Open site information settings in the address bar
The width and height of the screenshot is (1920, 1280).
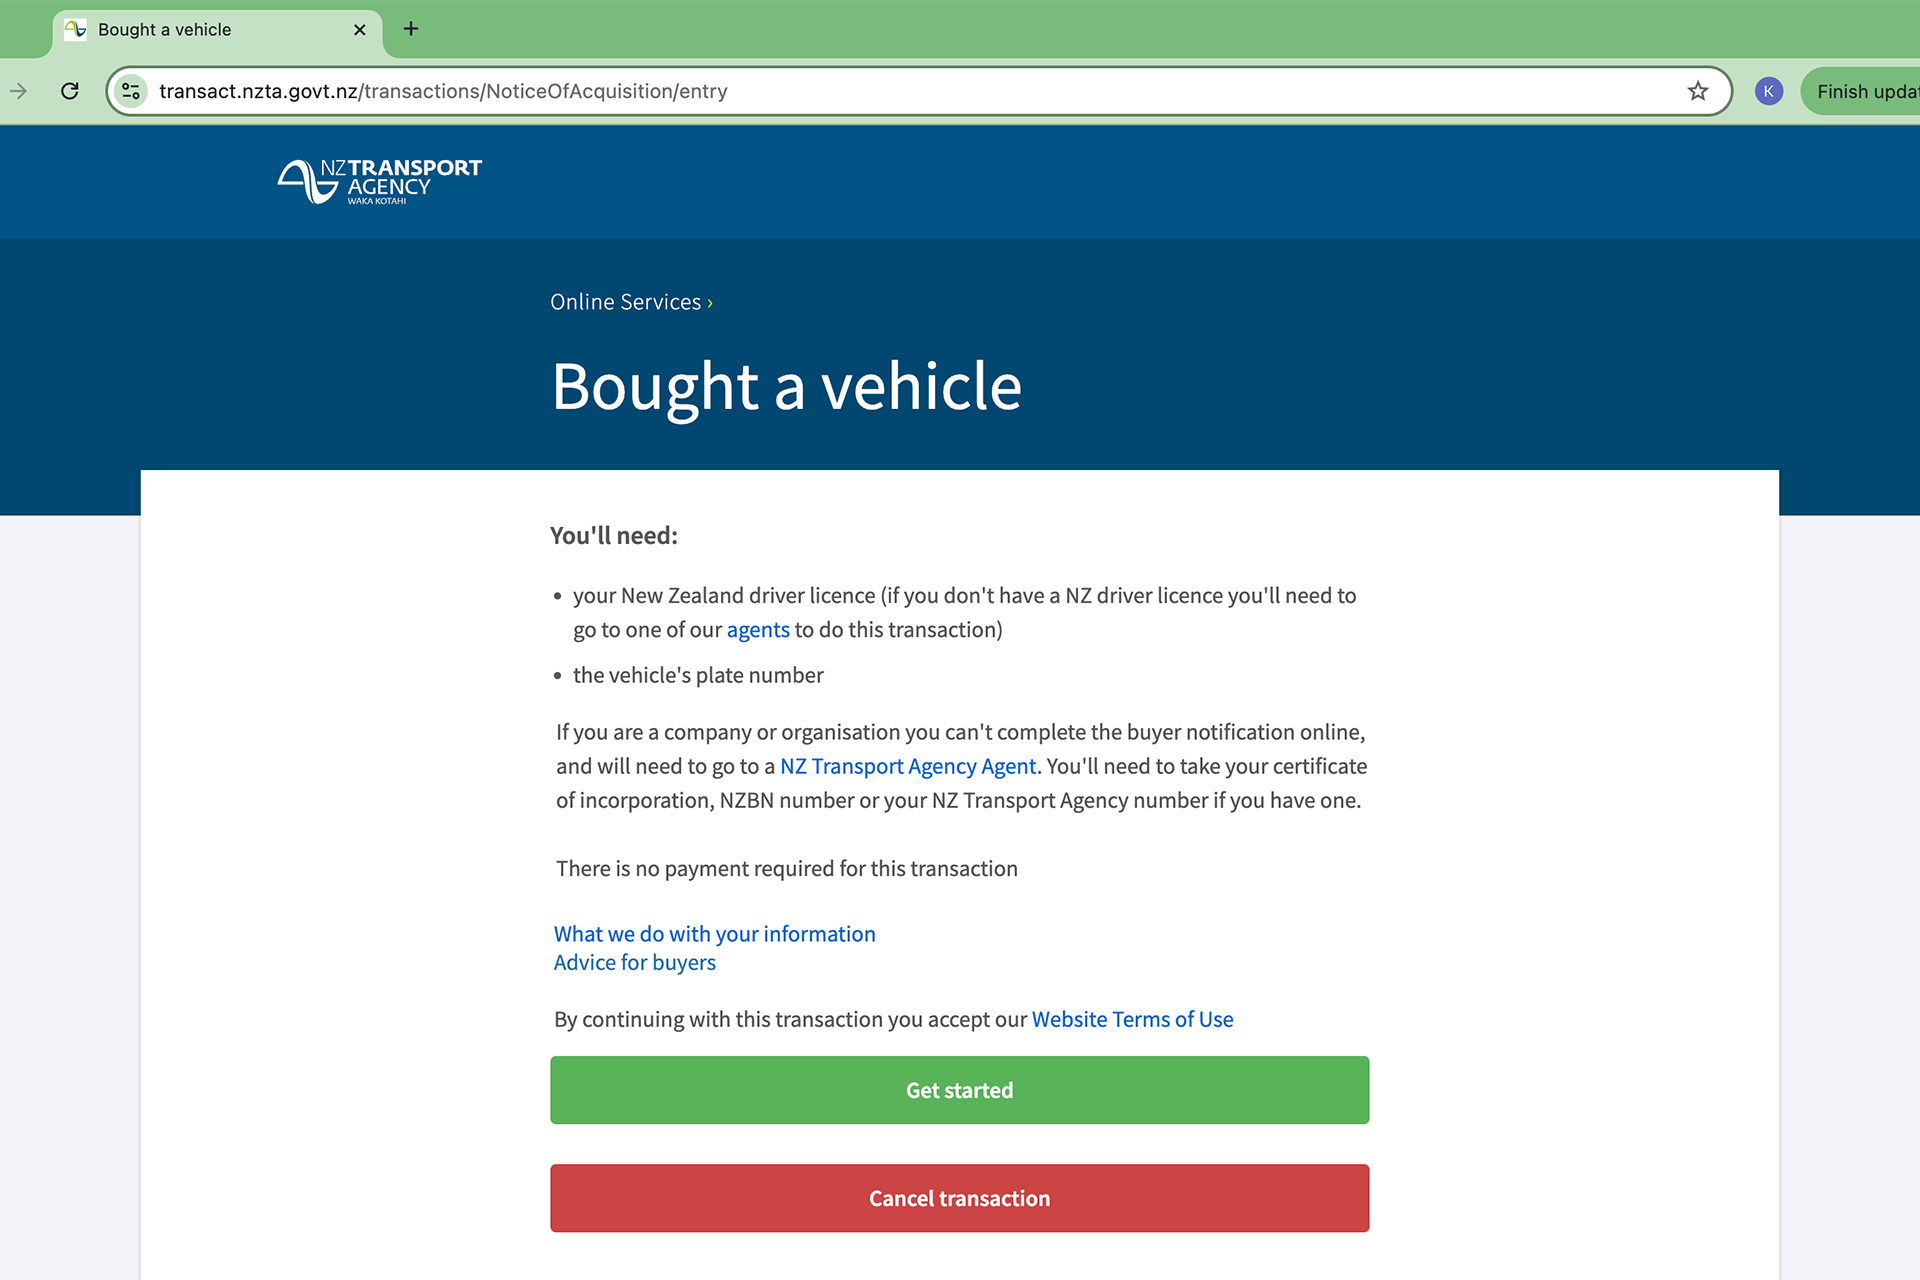point(129,90)
